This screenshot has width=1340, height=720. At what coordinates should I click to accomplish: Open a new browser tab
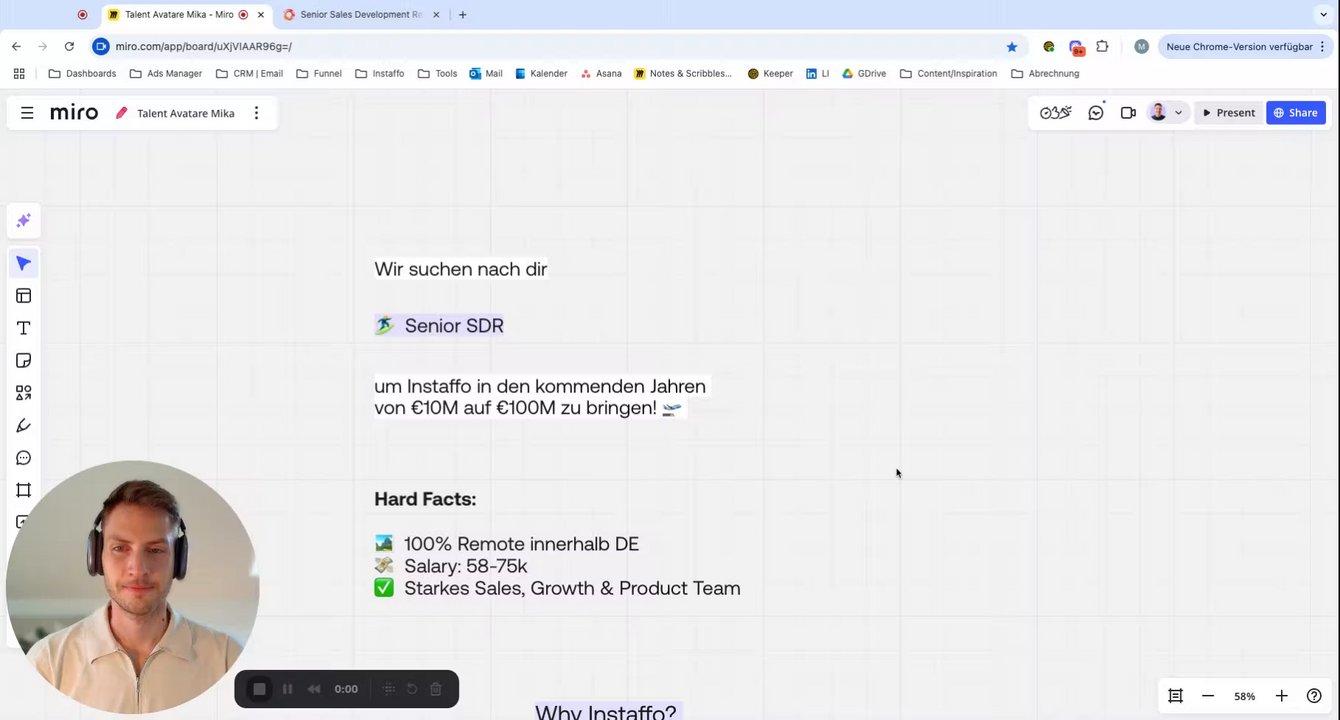(462, 15)
